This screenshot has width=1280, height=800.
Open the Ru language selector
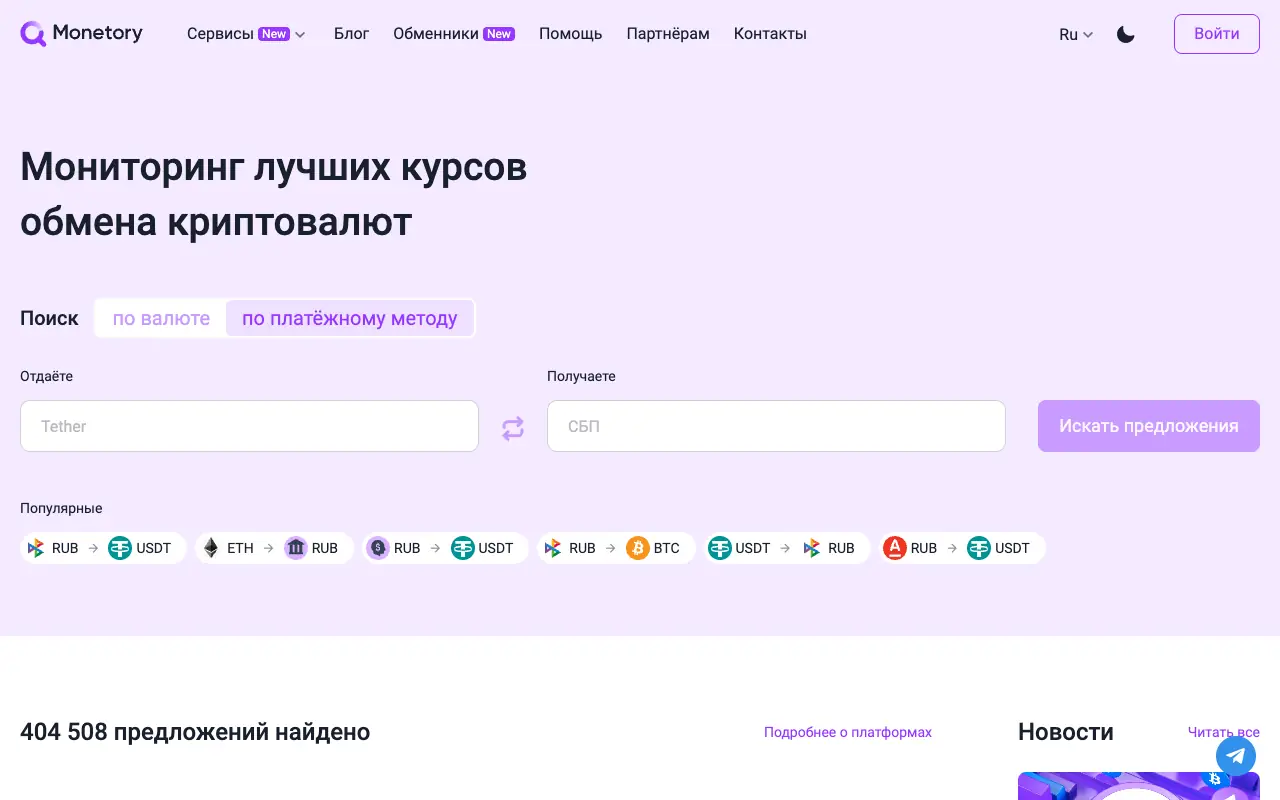click(x=1076, y=34)
